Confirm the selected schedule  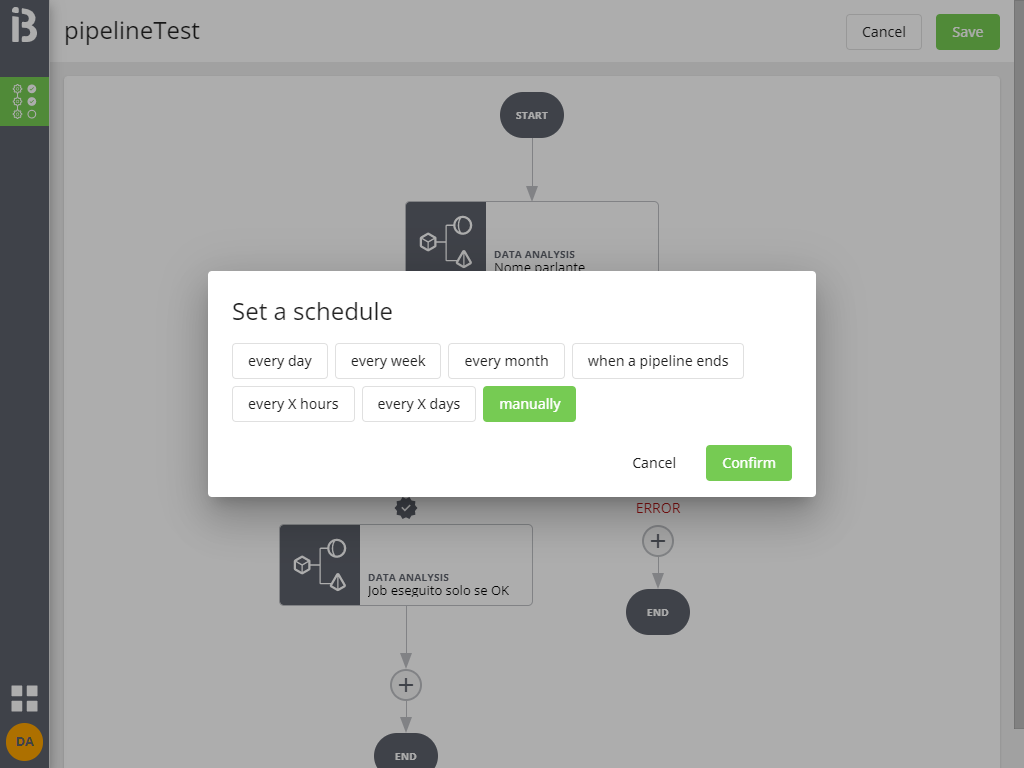(748, 463)
